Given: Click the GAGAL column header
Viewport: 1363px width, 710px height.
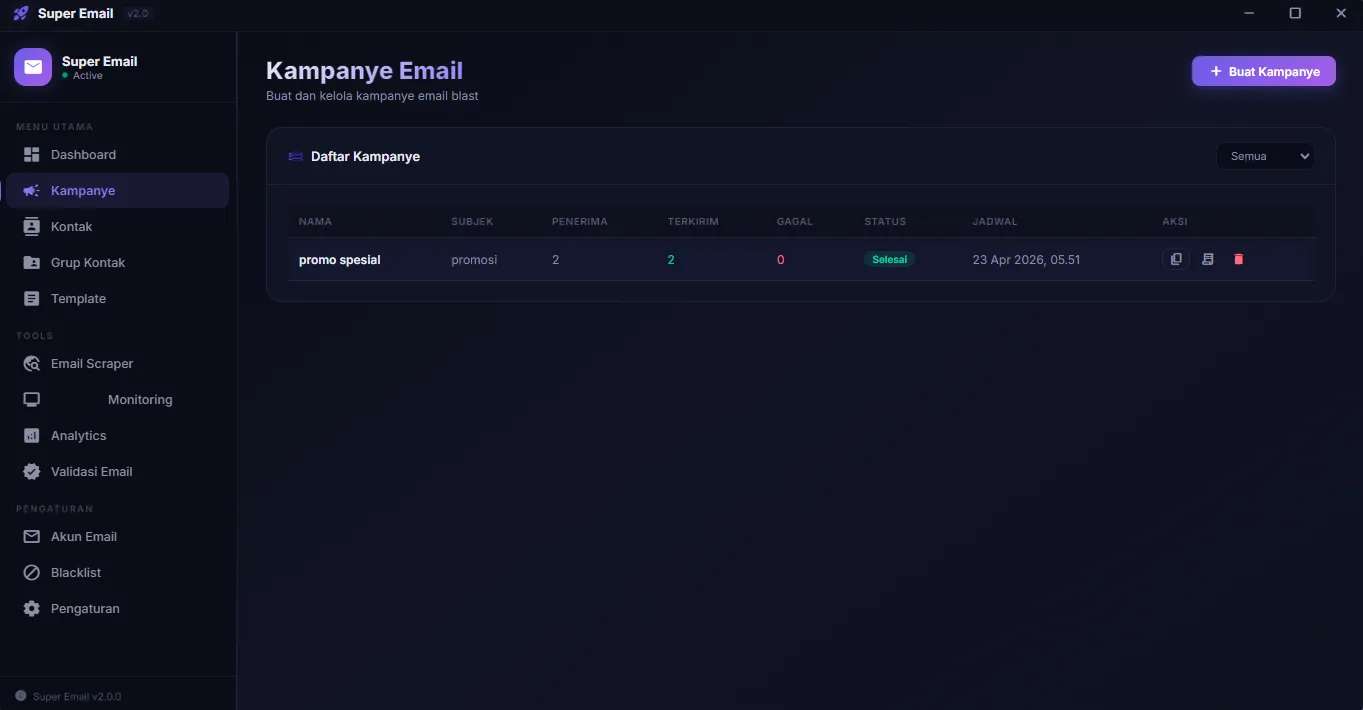Looking at the screenshot, I should (x=795, y=221).
